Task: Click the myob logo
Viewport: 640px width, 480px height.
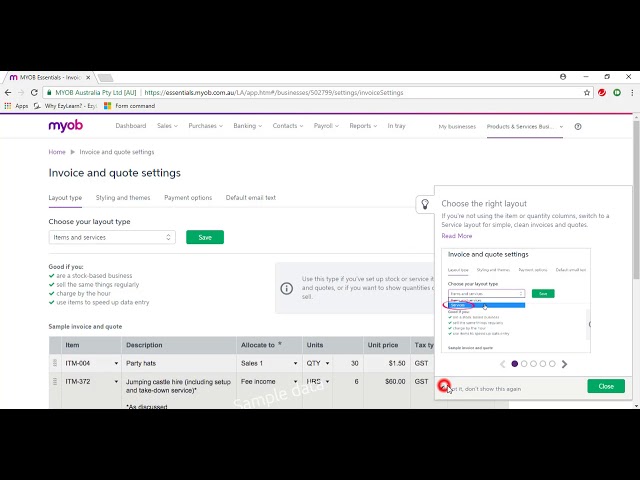Action: (x=65, y=126)
